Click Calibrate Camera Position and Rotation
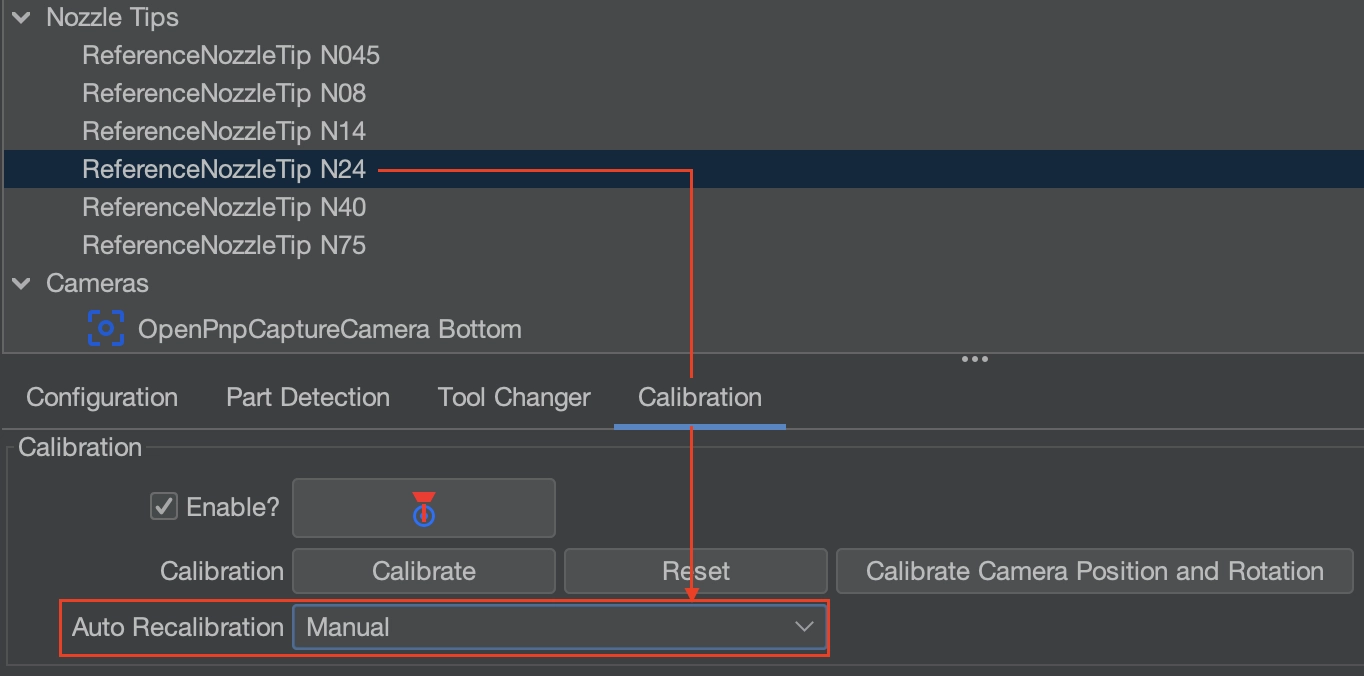Image resolution: width=1364 pixels, height=676 pixels. coord(1094,571)
